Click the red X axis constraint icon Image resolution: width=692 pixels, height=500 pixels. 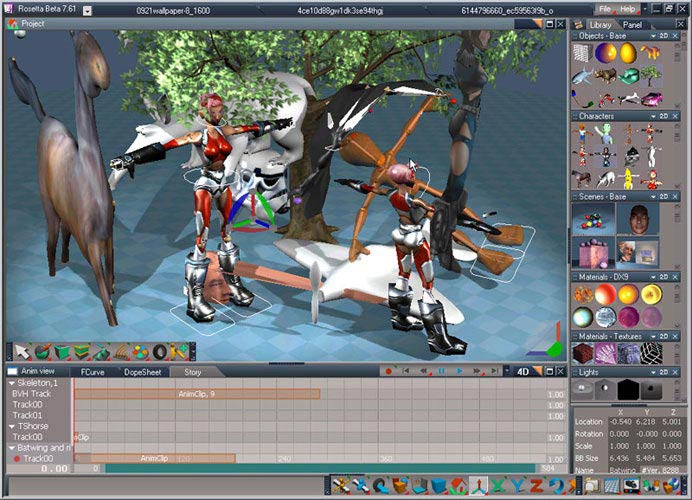coord(497,486)
